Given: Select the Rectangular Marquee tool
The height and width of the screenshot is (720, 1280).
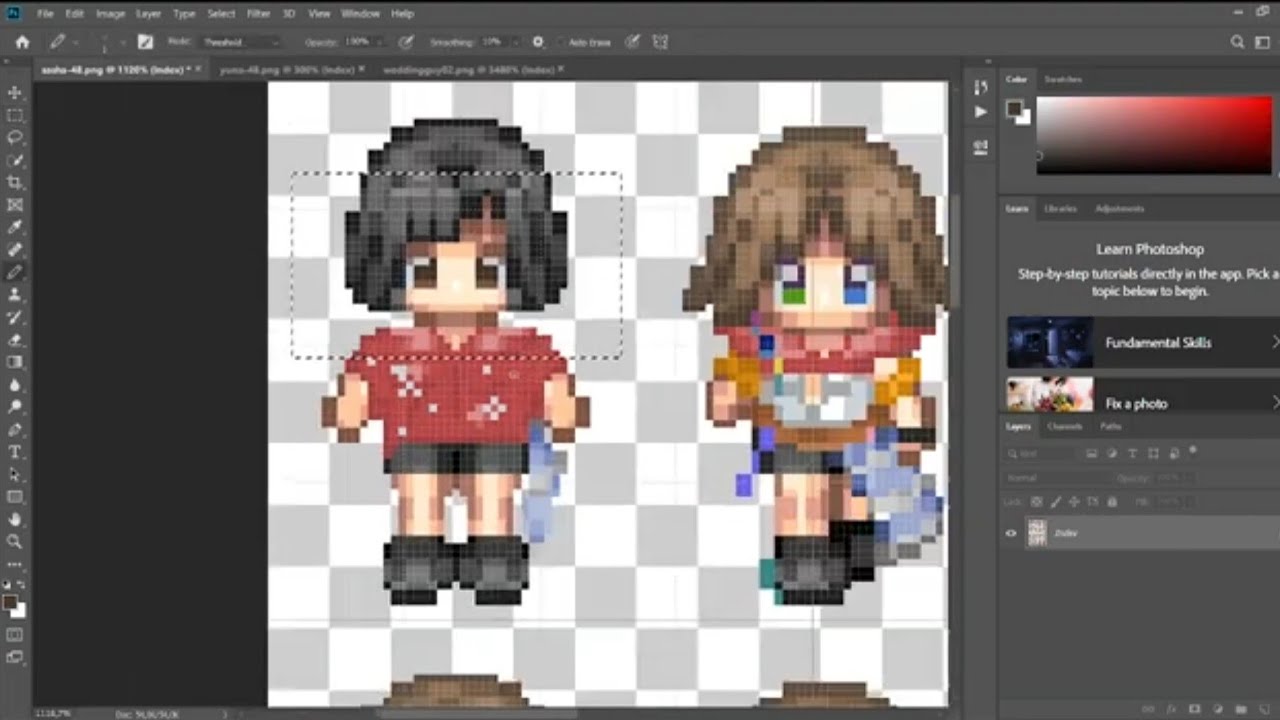Looking at the screenshot, I should pos(15,115).
